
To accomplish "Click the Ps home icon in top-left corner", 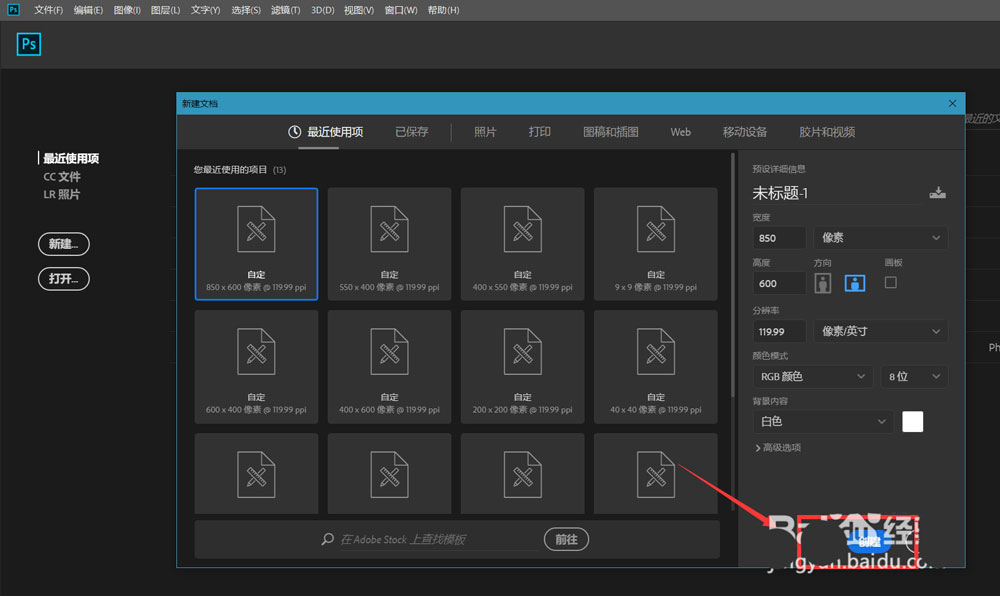I will pyautogui.click(x=28, y=44).
